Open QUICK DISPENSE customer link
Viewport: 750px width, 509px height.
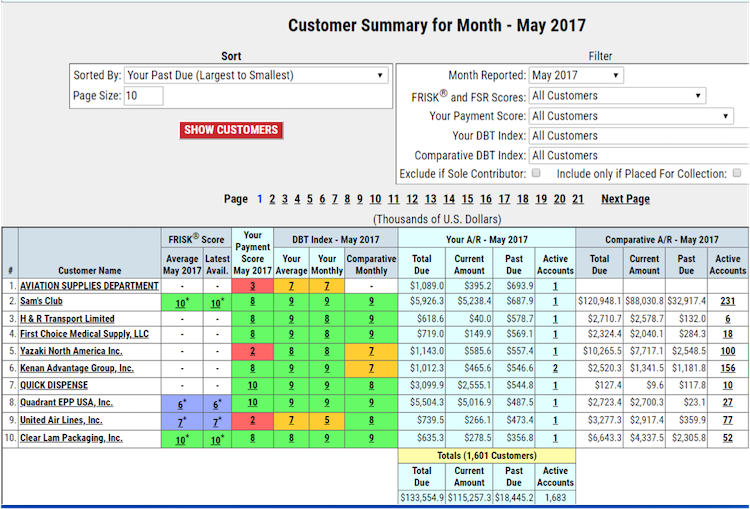[54, 386]
